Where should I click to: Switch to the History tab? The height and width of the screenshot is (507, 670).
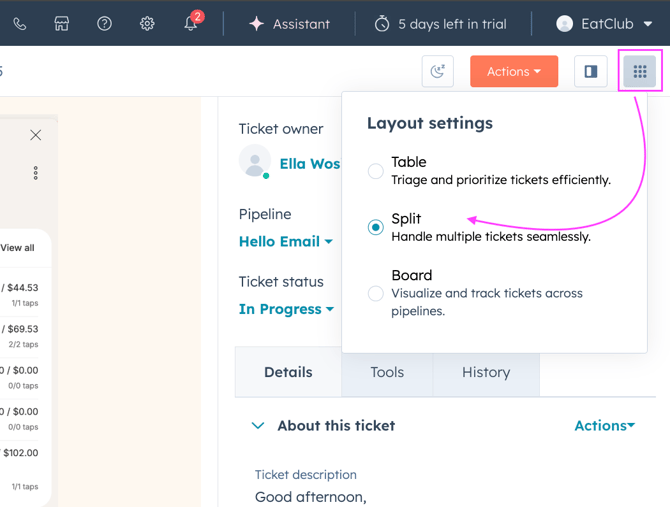point(486,372)
